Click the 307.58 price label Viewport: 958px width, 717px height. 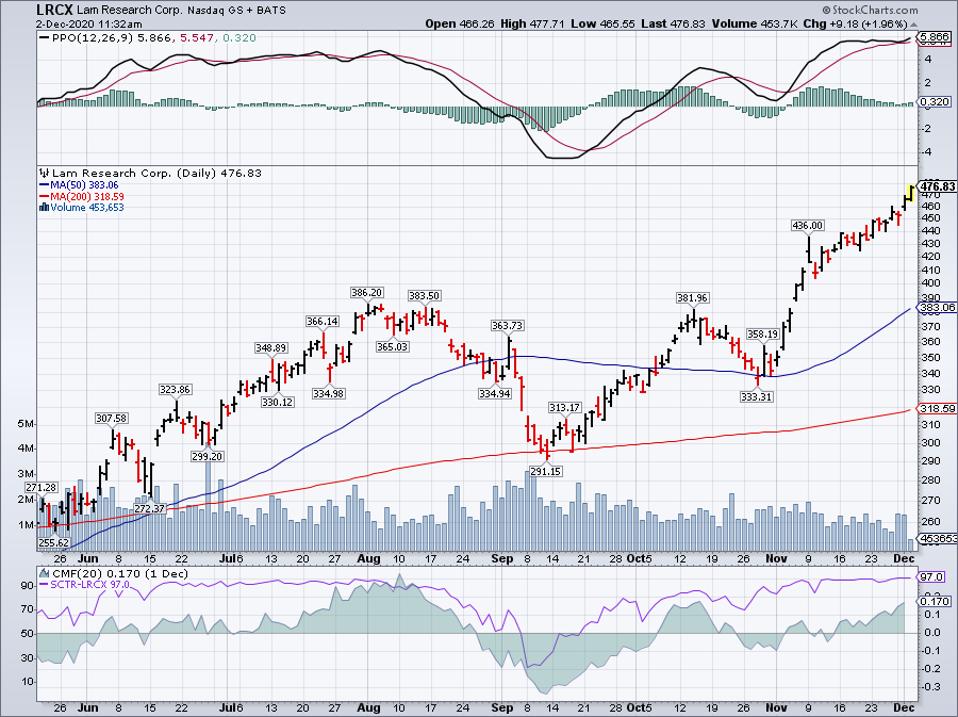[112, 418]
